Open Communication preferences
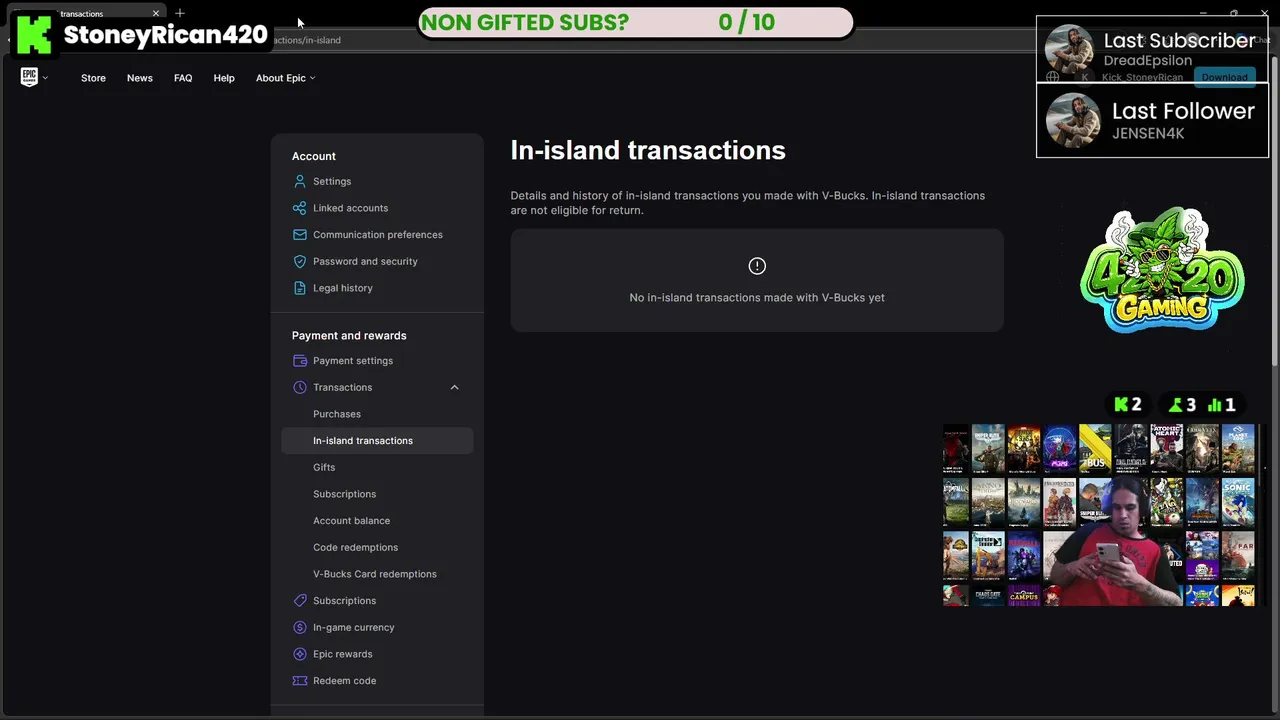This screenshot has width=1280, height=720. click(x=377, y=235)
